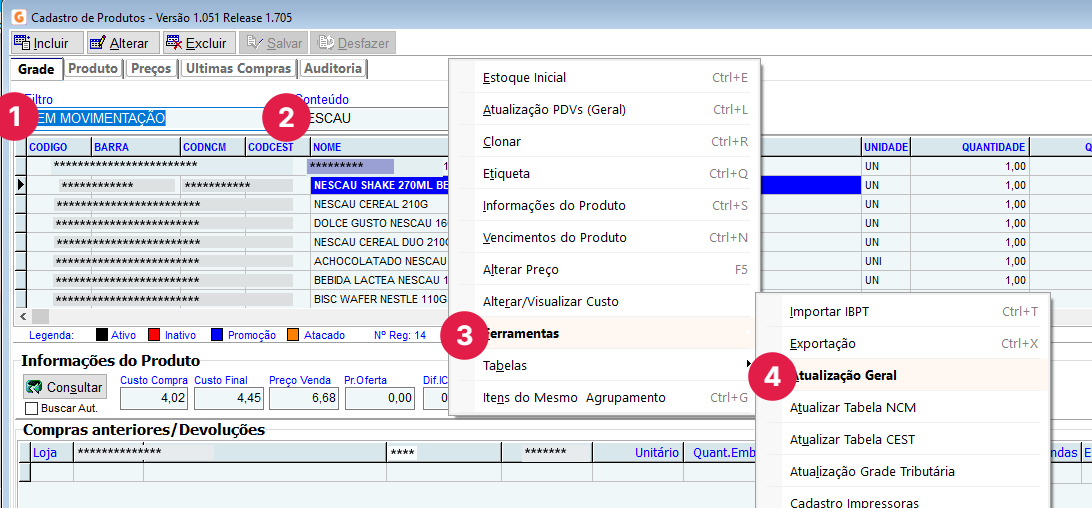Screen dimensions: 1092x508
Task: Select Itens do Mesmo Agrupamento entry
Action: (604, 398)
